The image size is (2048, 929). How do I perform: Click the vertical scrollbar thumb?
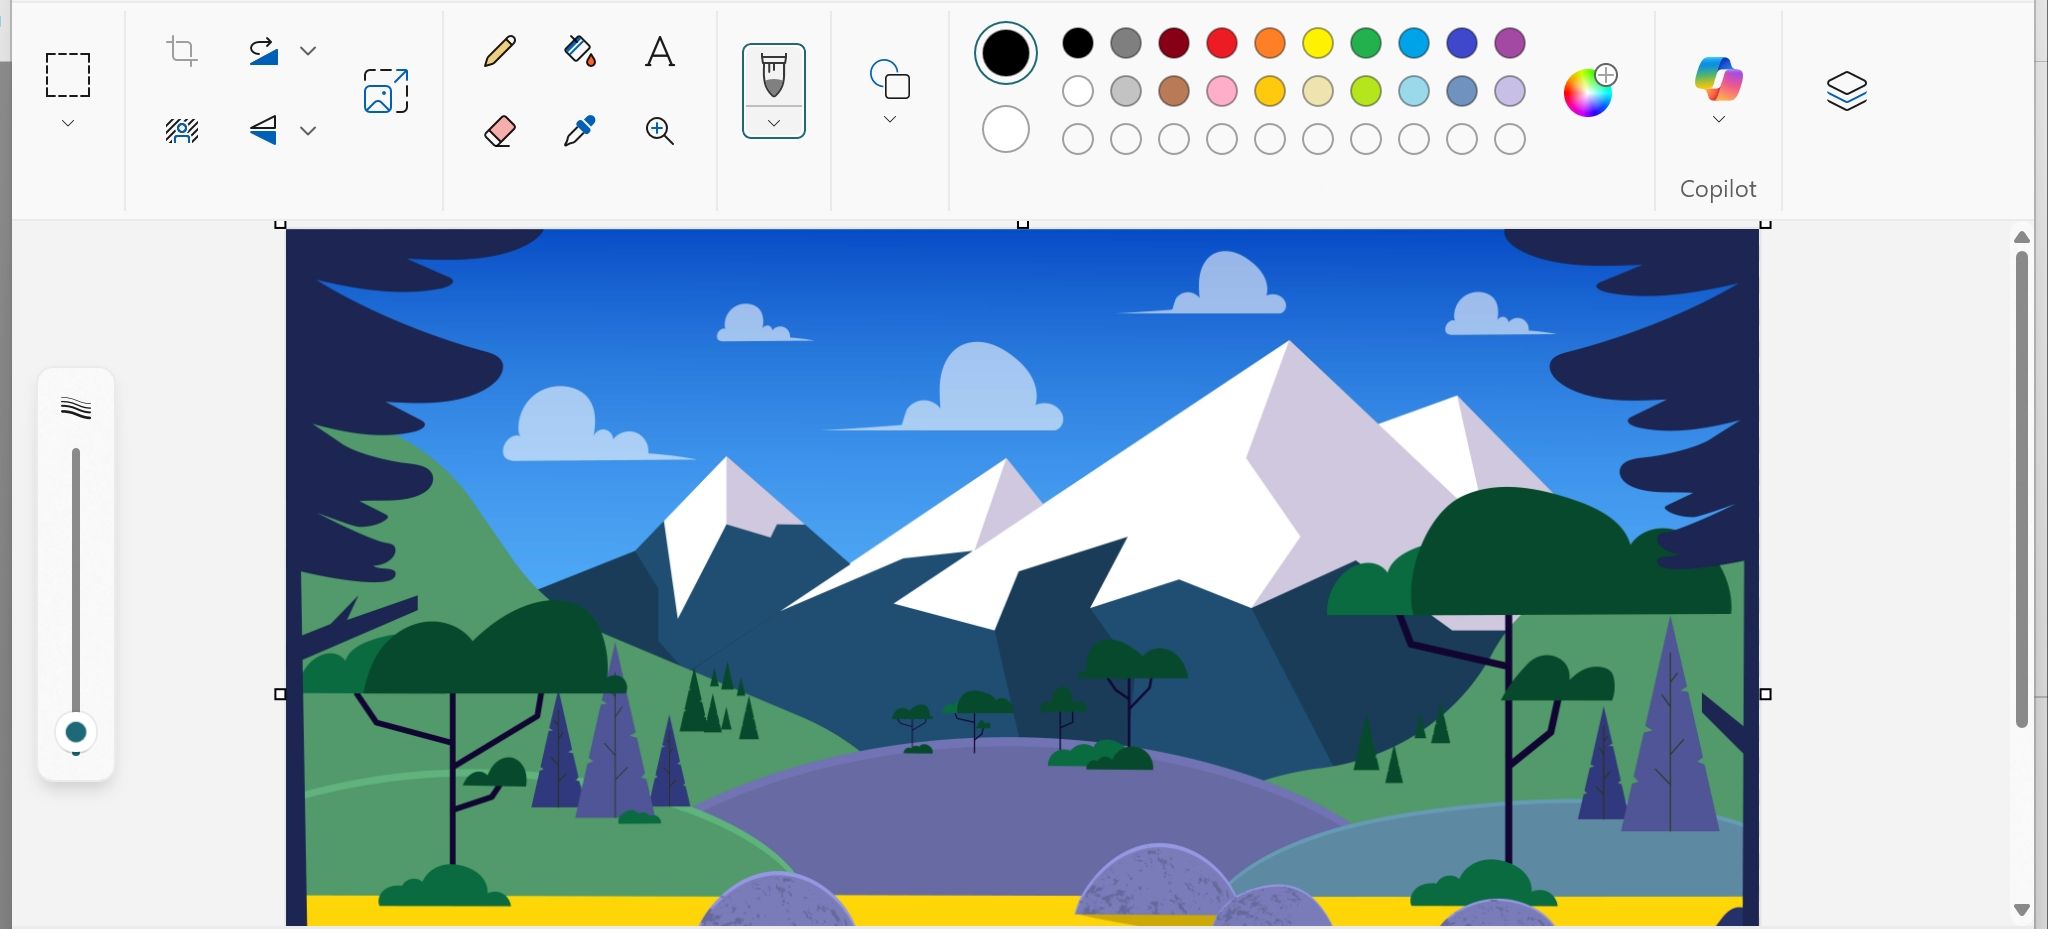pyautogui.click(x=2022, y=488)
